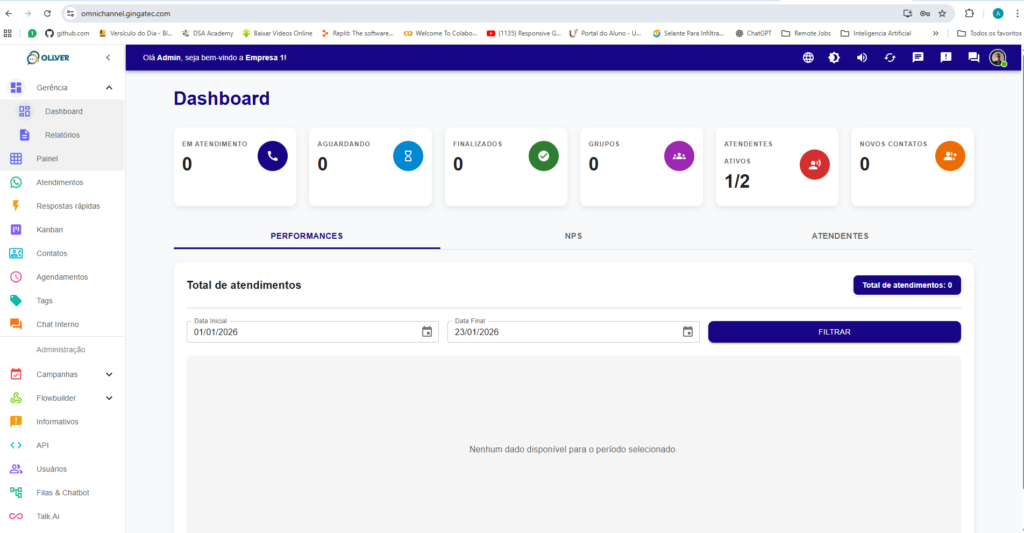Switch to the NPS tab
Screen dimensions: 1024x533
(573, 236)
